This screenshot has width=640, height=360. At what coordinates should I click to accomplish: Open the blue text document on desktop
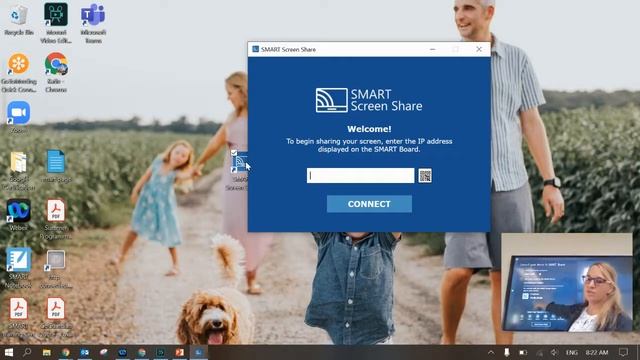(56, 166)
